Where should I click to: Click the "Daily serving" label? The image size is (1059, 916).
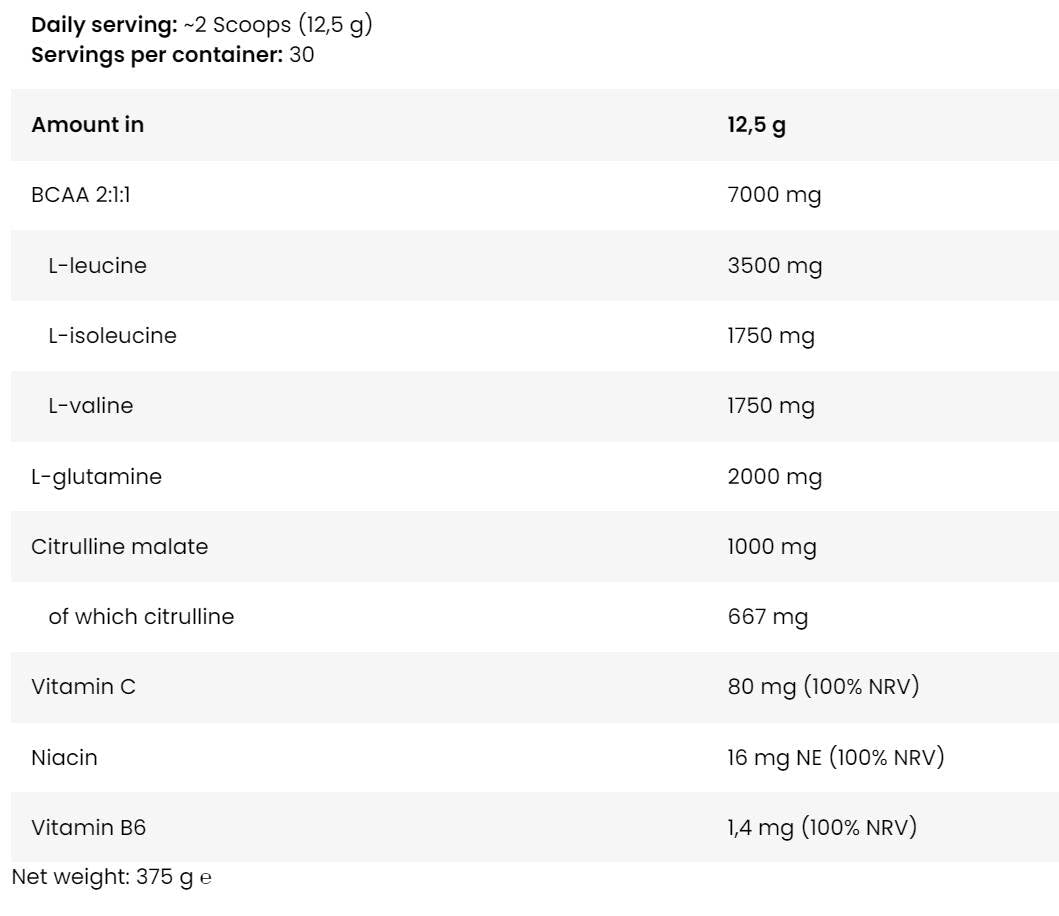click(104, 26)
